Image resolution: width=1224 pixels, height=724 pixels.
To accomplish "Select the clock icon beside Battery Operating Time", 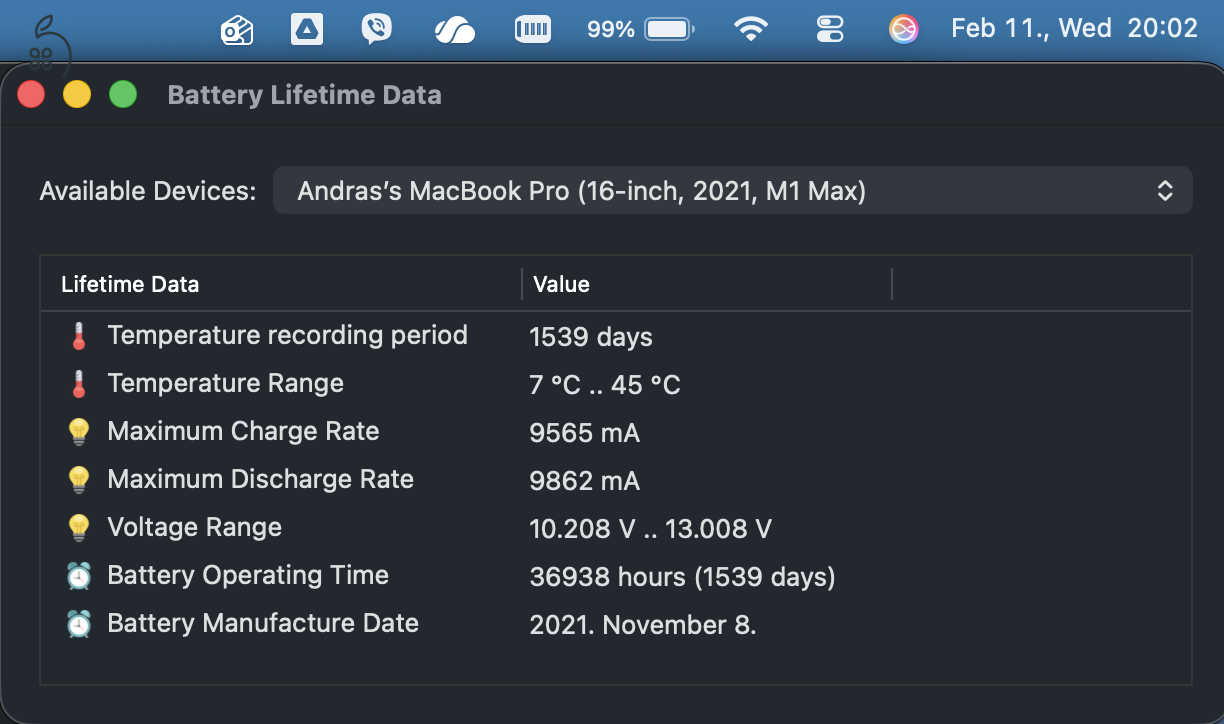I will (79, 575).
